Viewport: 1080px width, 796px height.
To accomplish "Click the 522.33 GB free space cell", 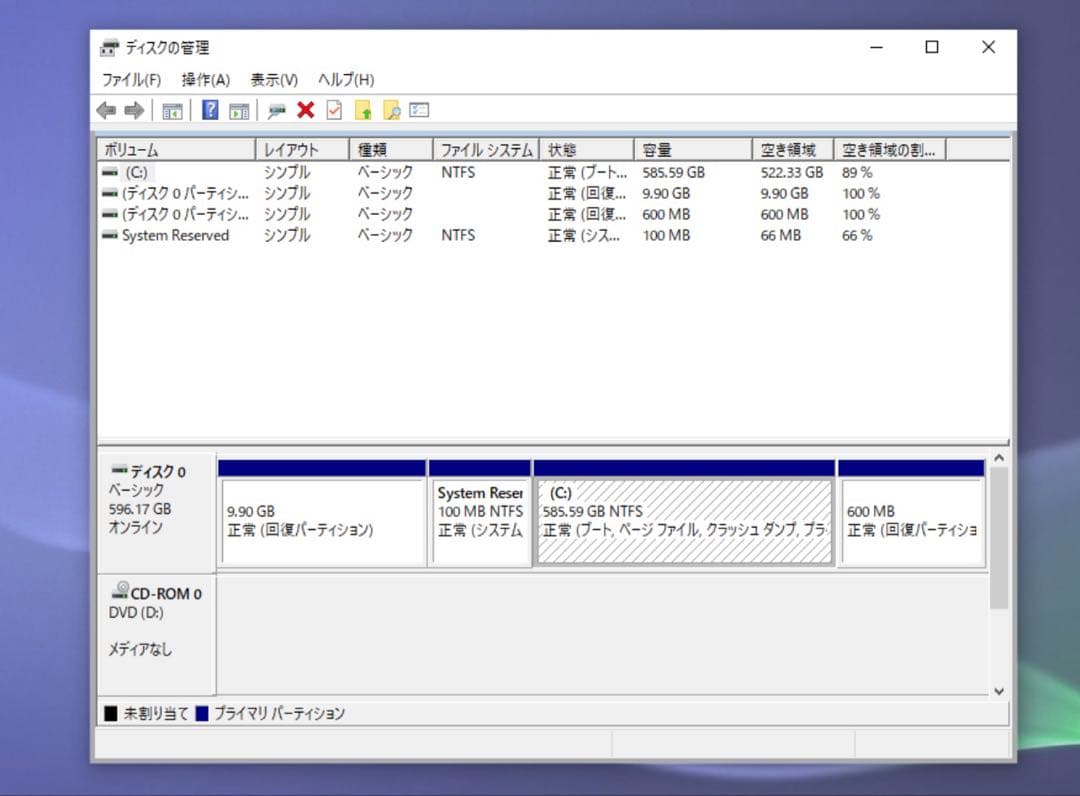I will coord(791,172).
